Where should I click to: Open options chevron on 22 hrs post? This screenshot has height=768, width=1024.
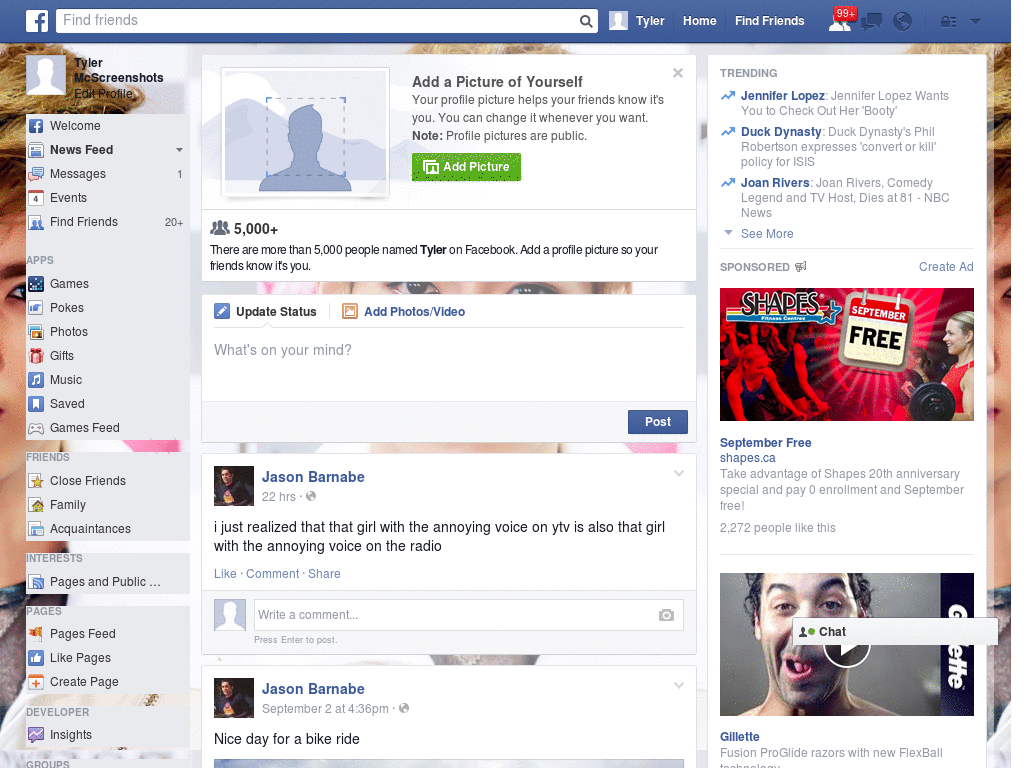click(679, 473)
